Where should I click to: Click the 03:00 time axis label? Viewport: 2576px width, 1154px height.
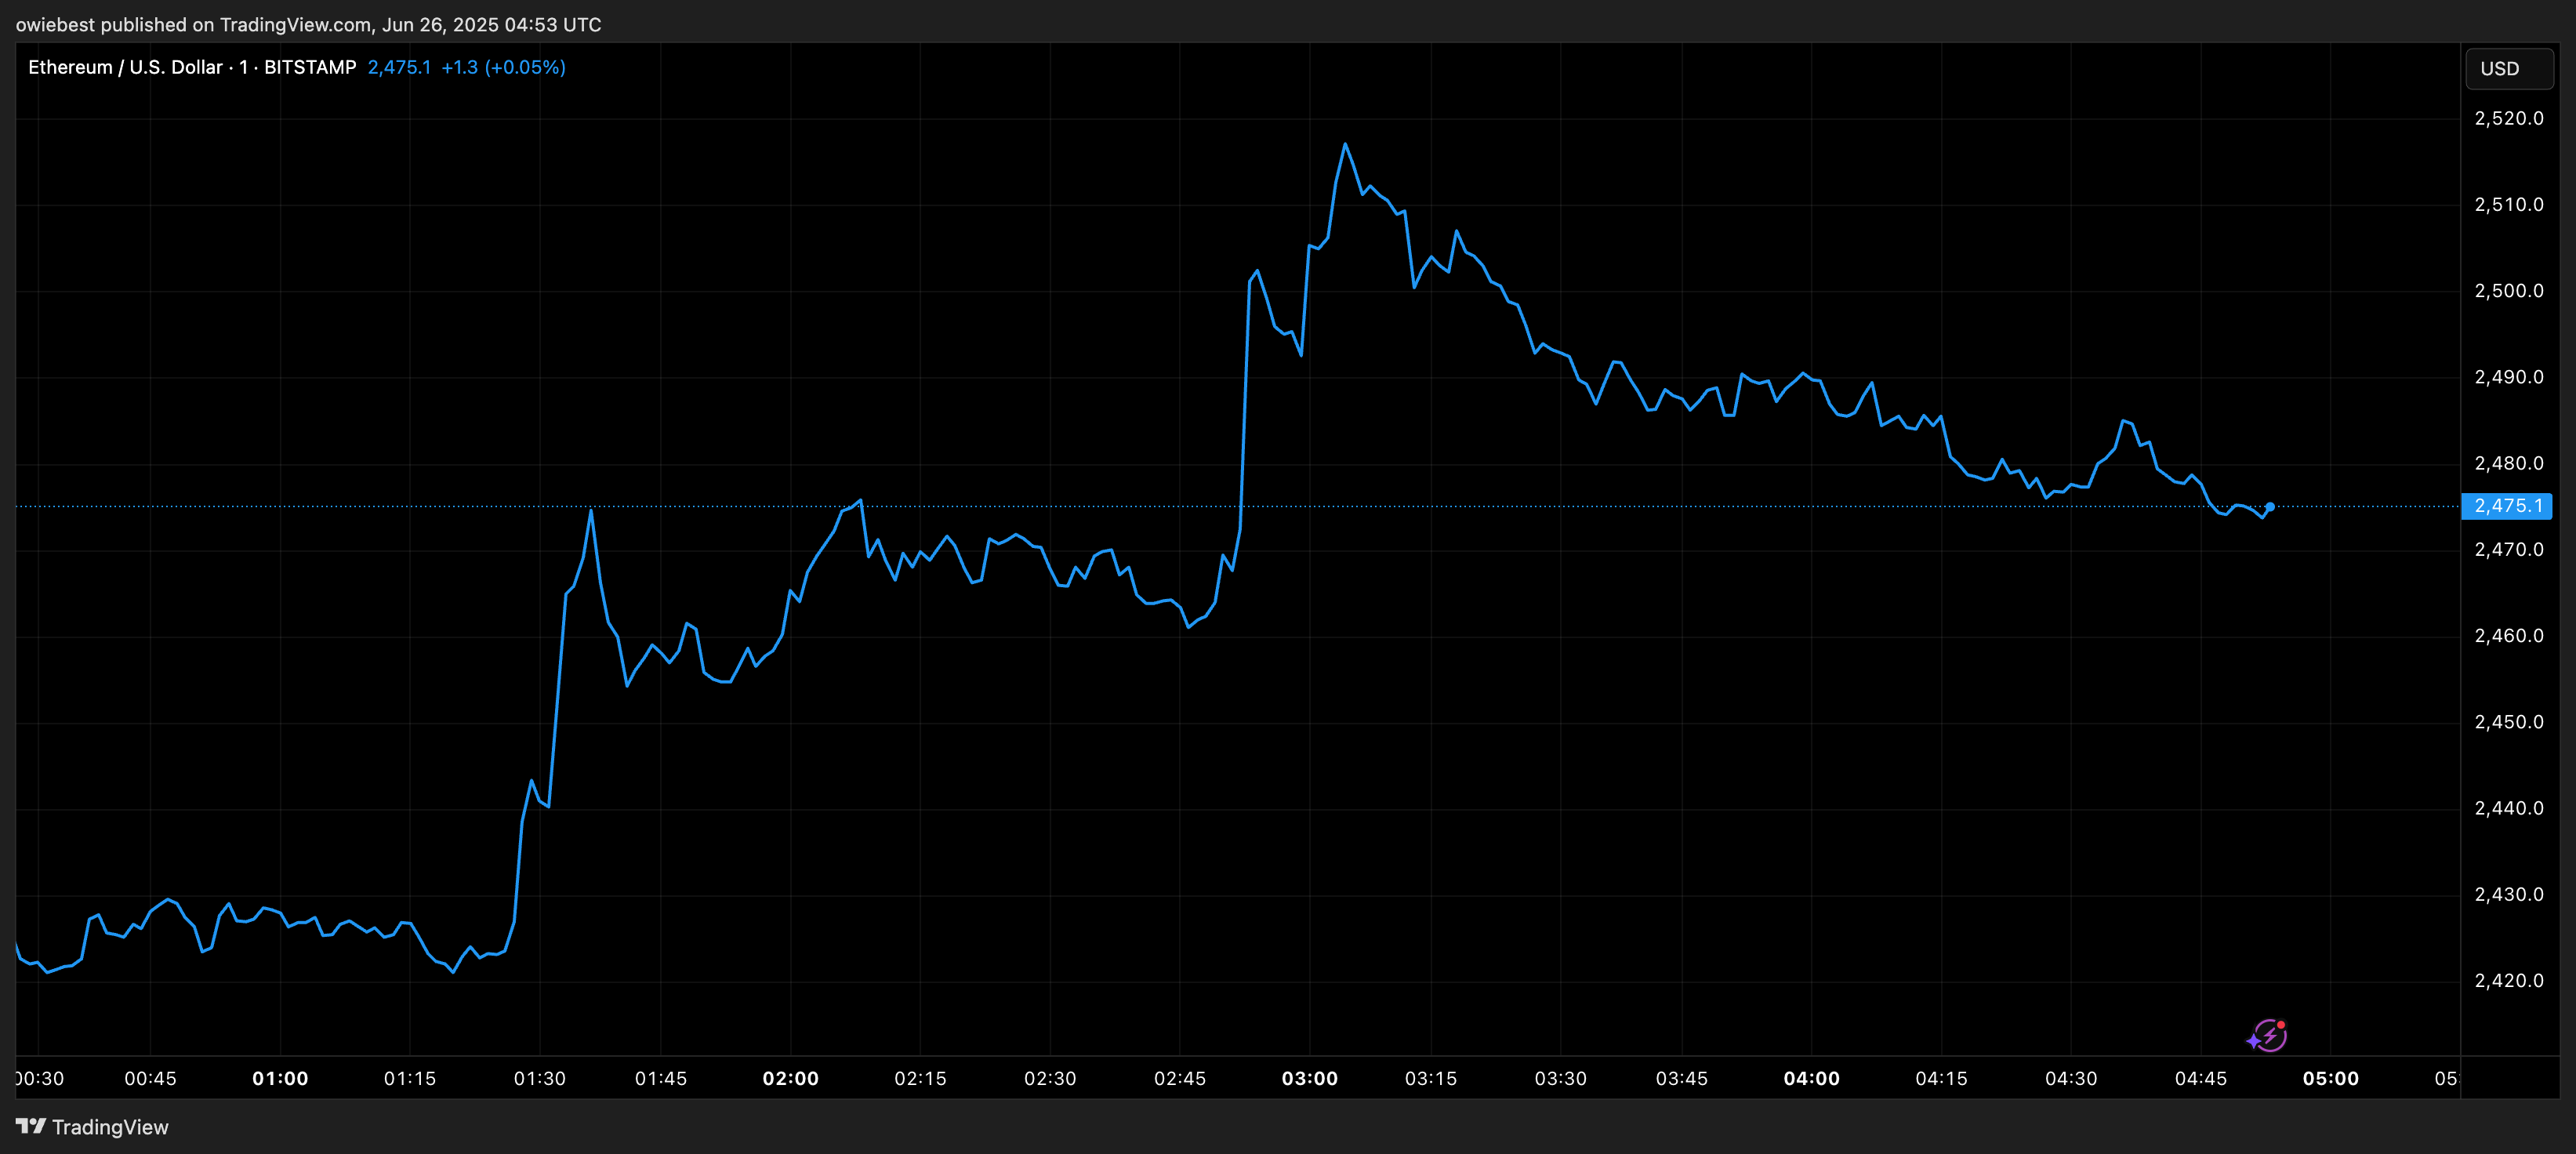(1309, 1078)
